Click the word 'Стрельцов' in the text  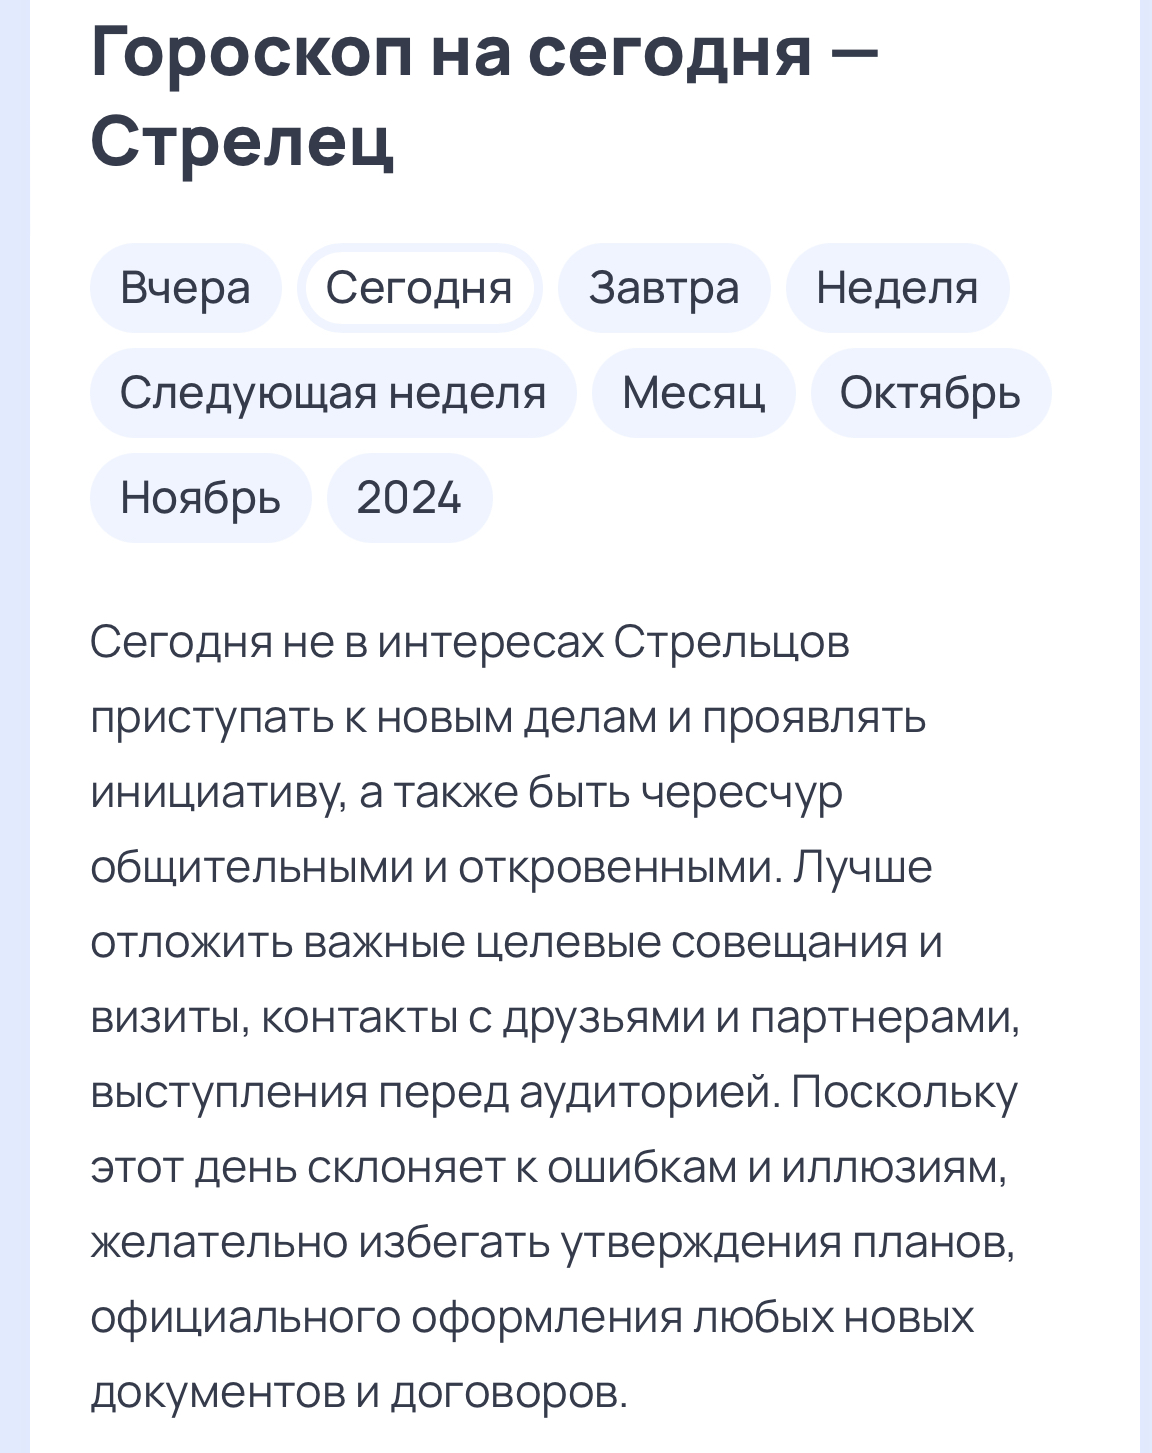tap(731, 643)
